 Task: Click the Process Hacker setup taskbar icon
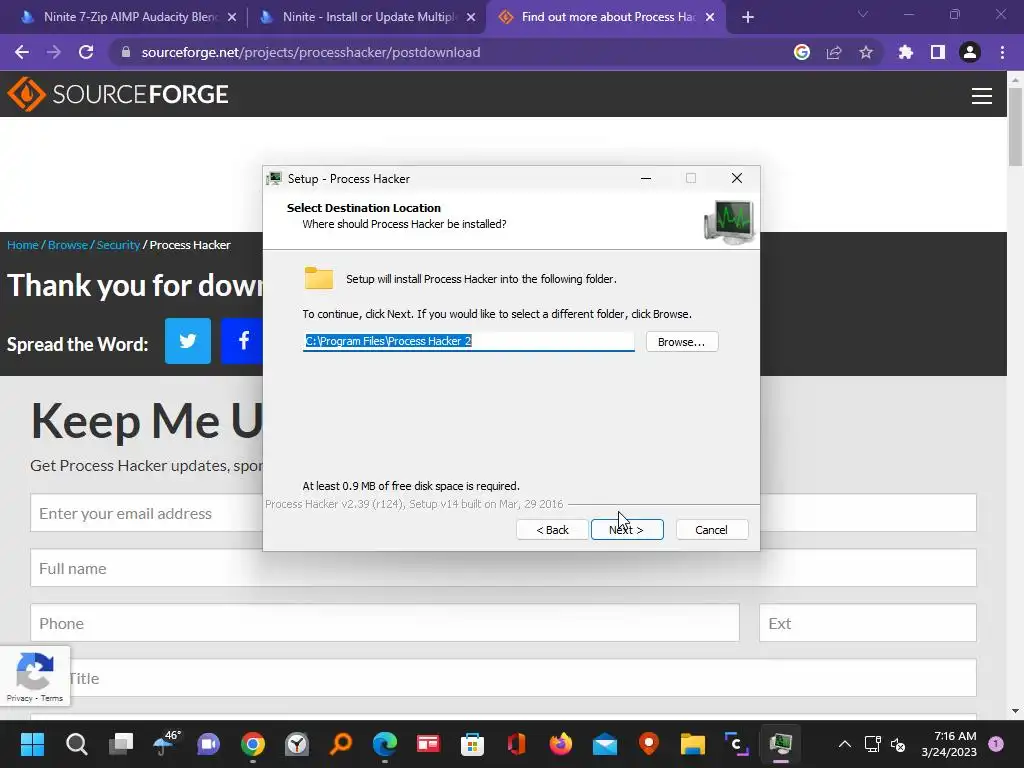[x=780, y=744]
